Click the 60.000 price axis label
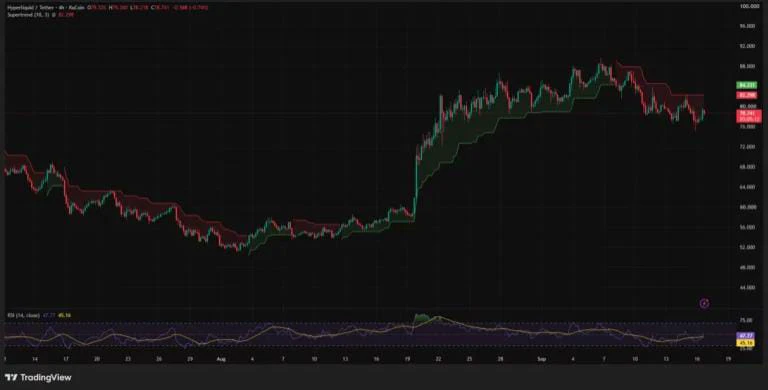 tap(748, 207)
